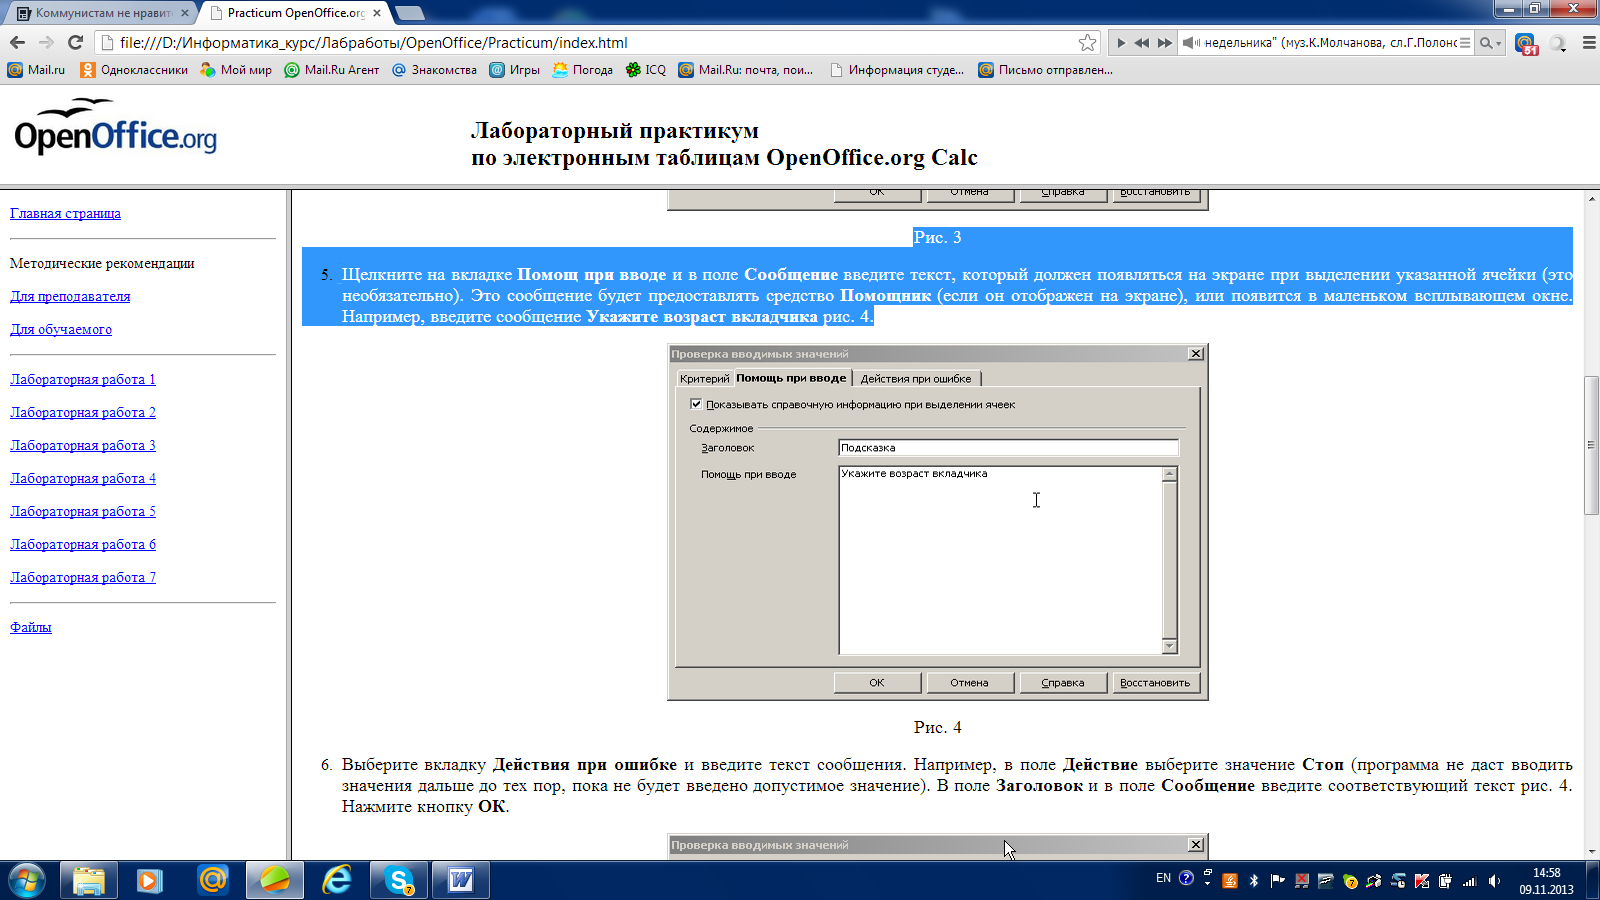Click Action Center flag tray icon
Image resolution: width=1600 pixels, height=900 pixels.
click(x=1277, y=881)
